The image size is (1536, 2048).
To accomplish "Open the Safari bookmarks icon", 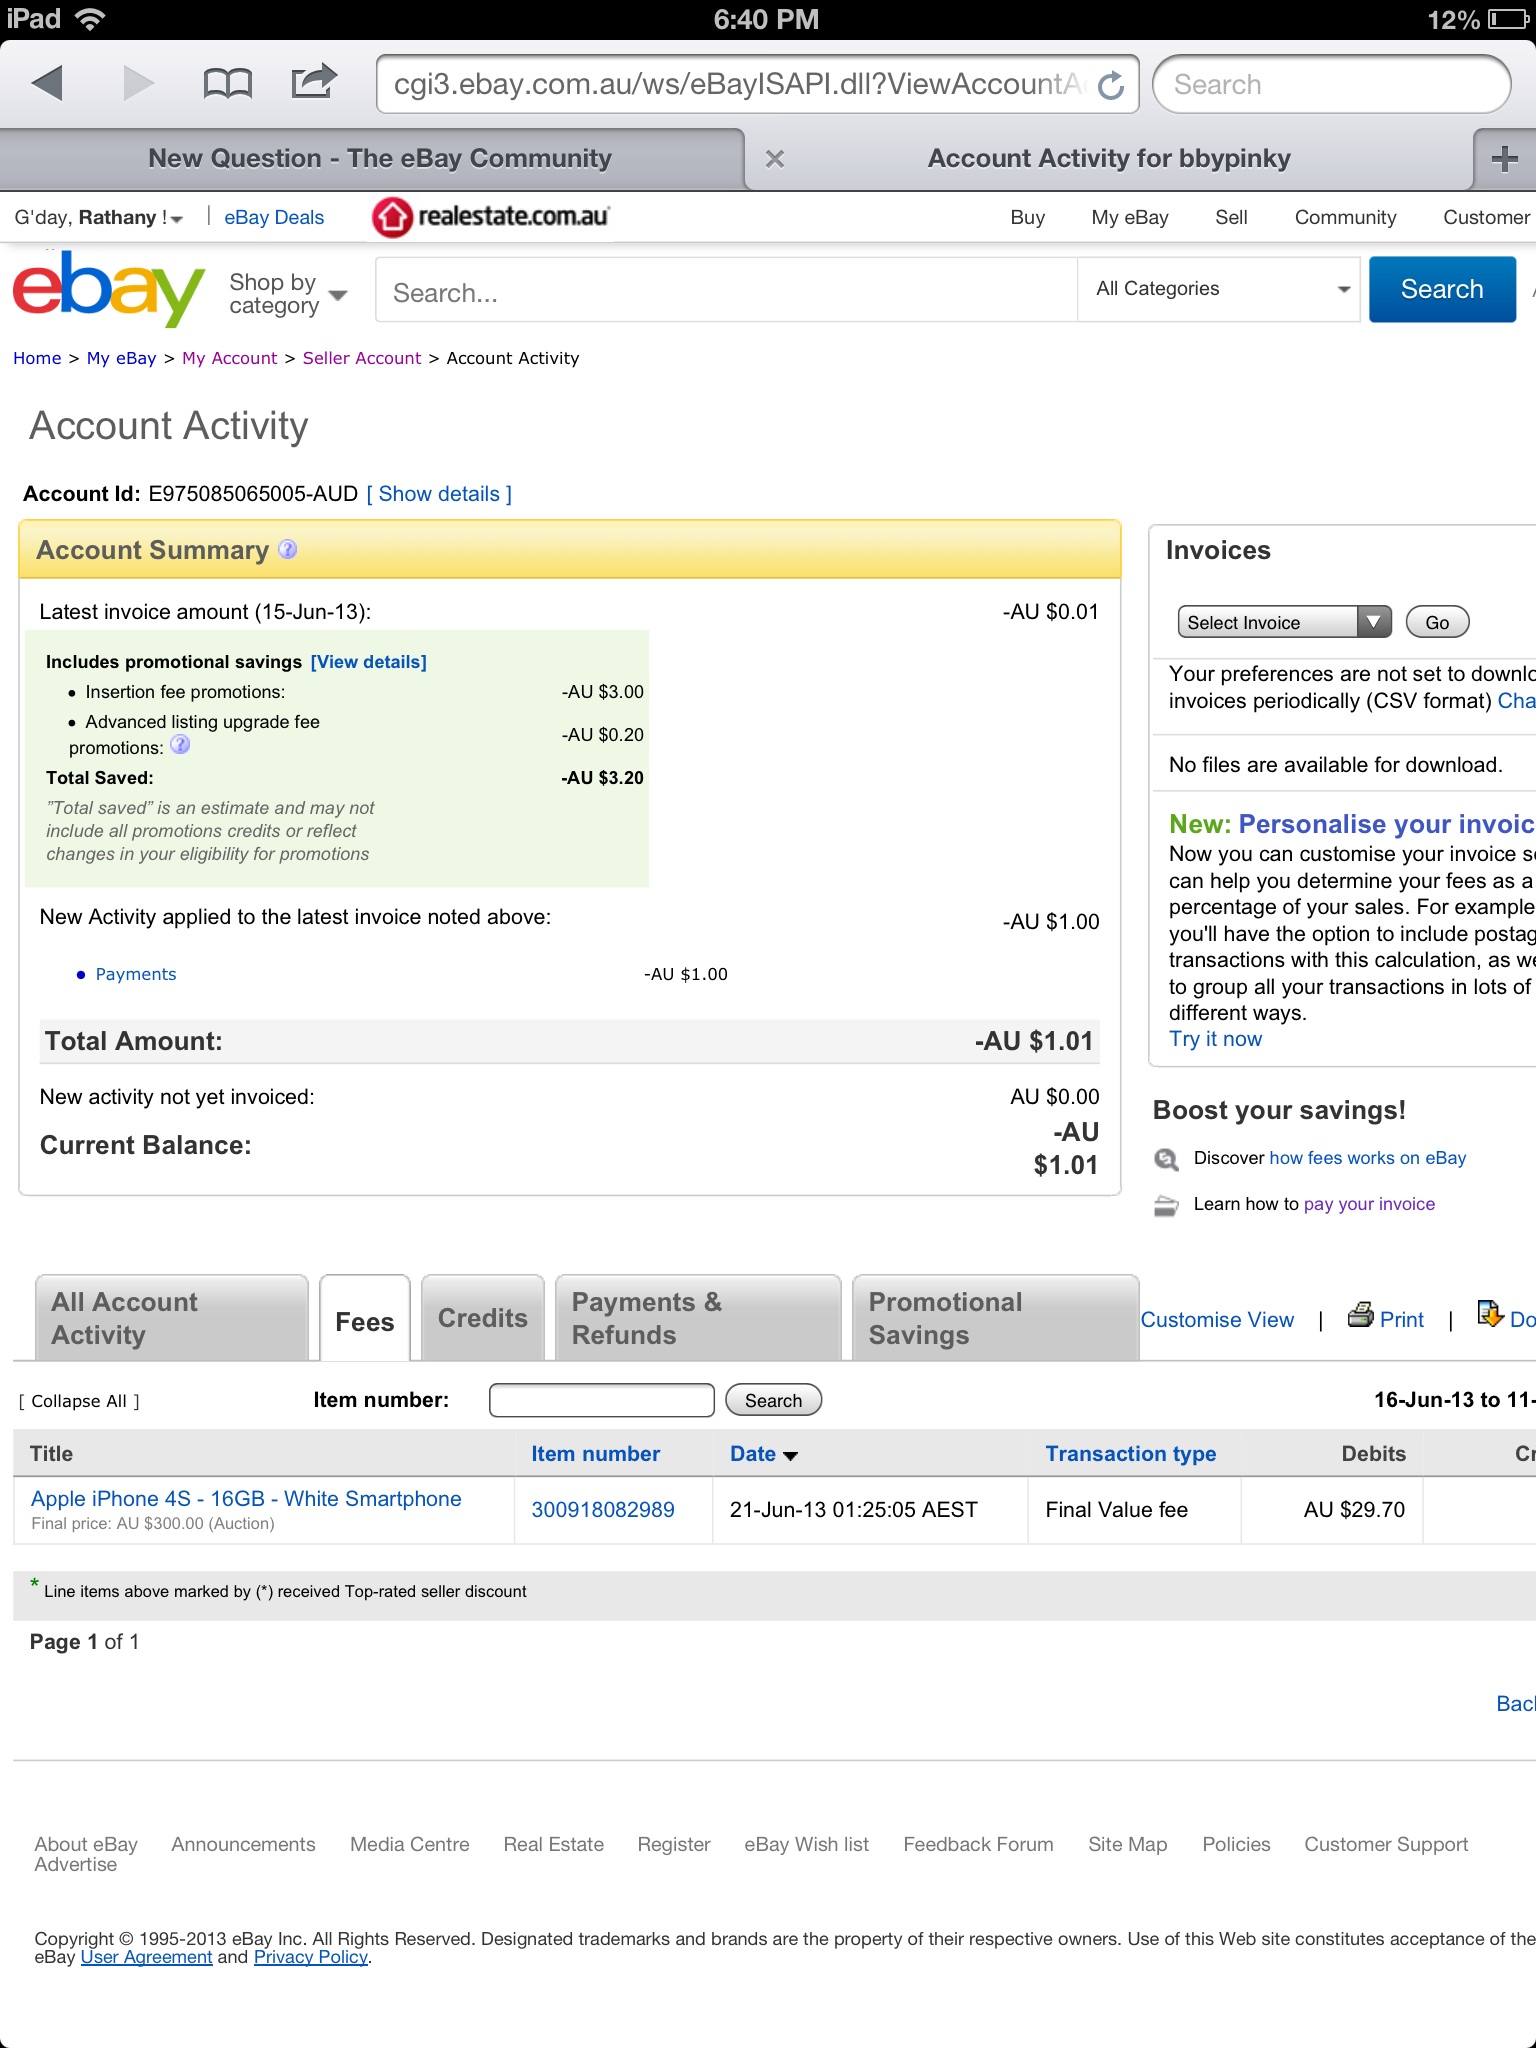I will 227,84.
